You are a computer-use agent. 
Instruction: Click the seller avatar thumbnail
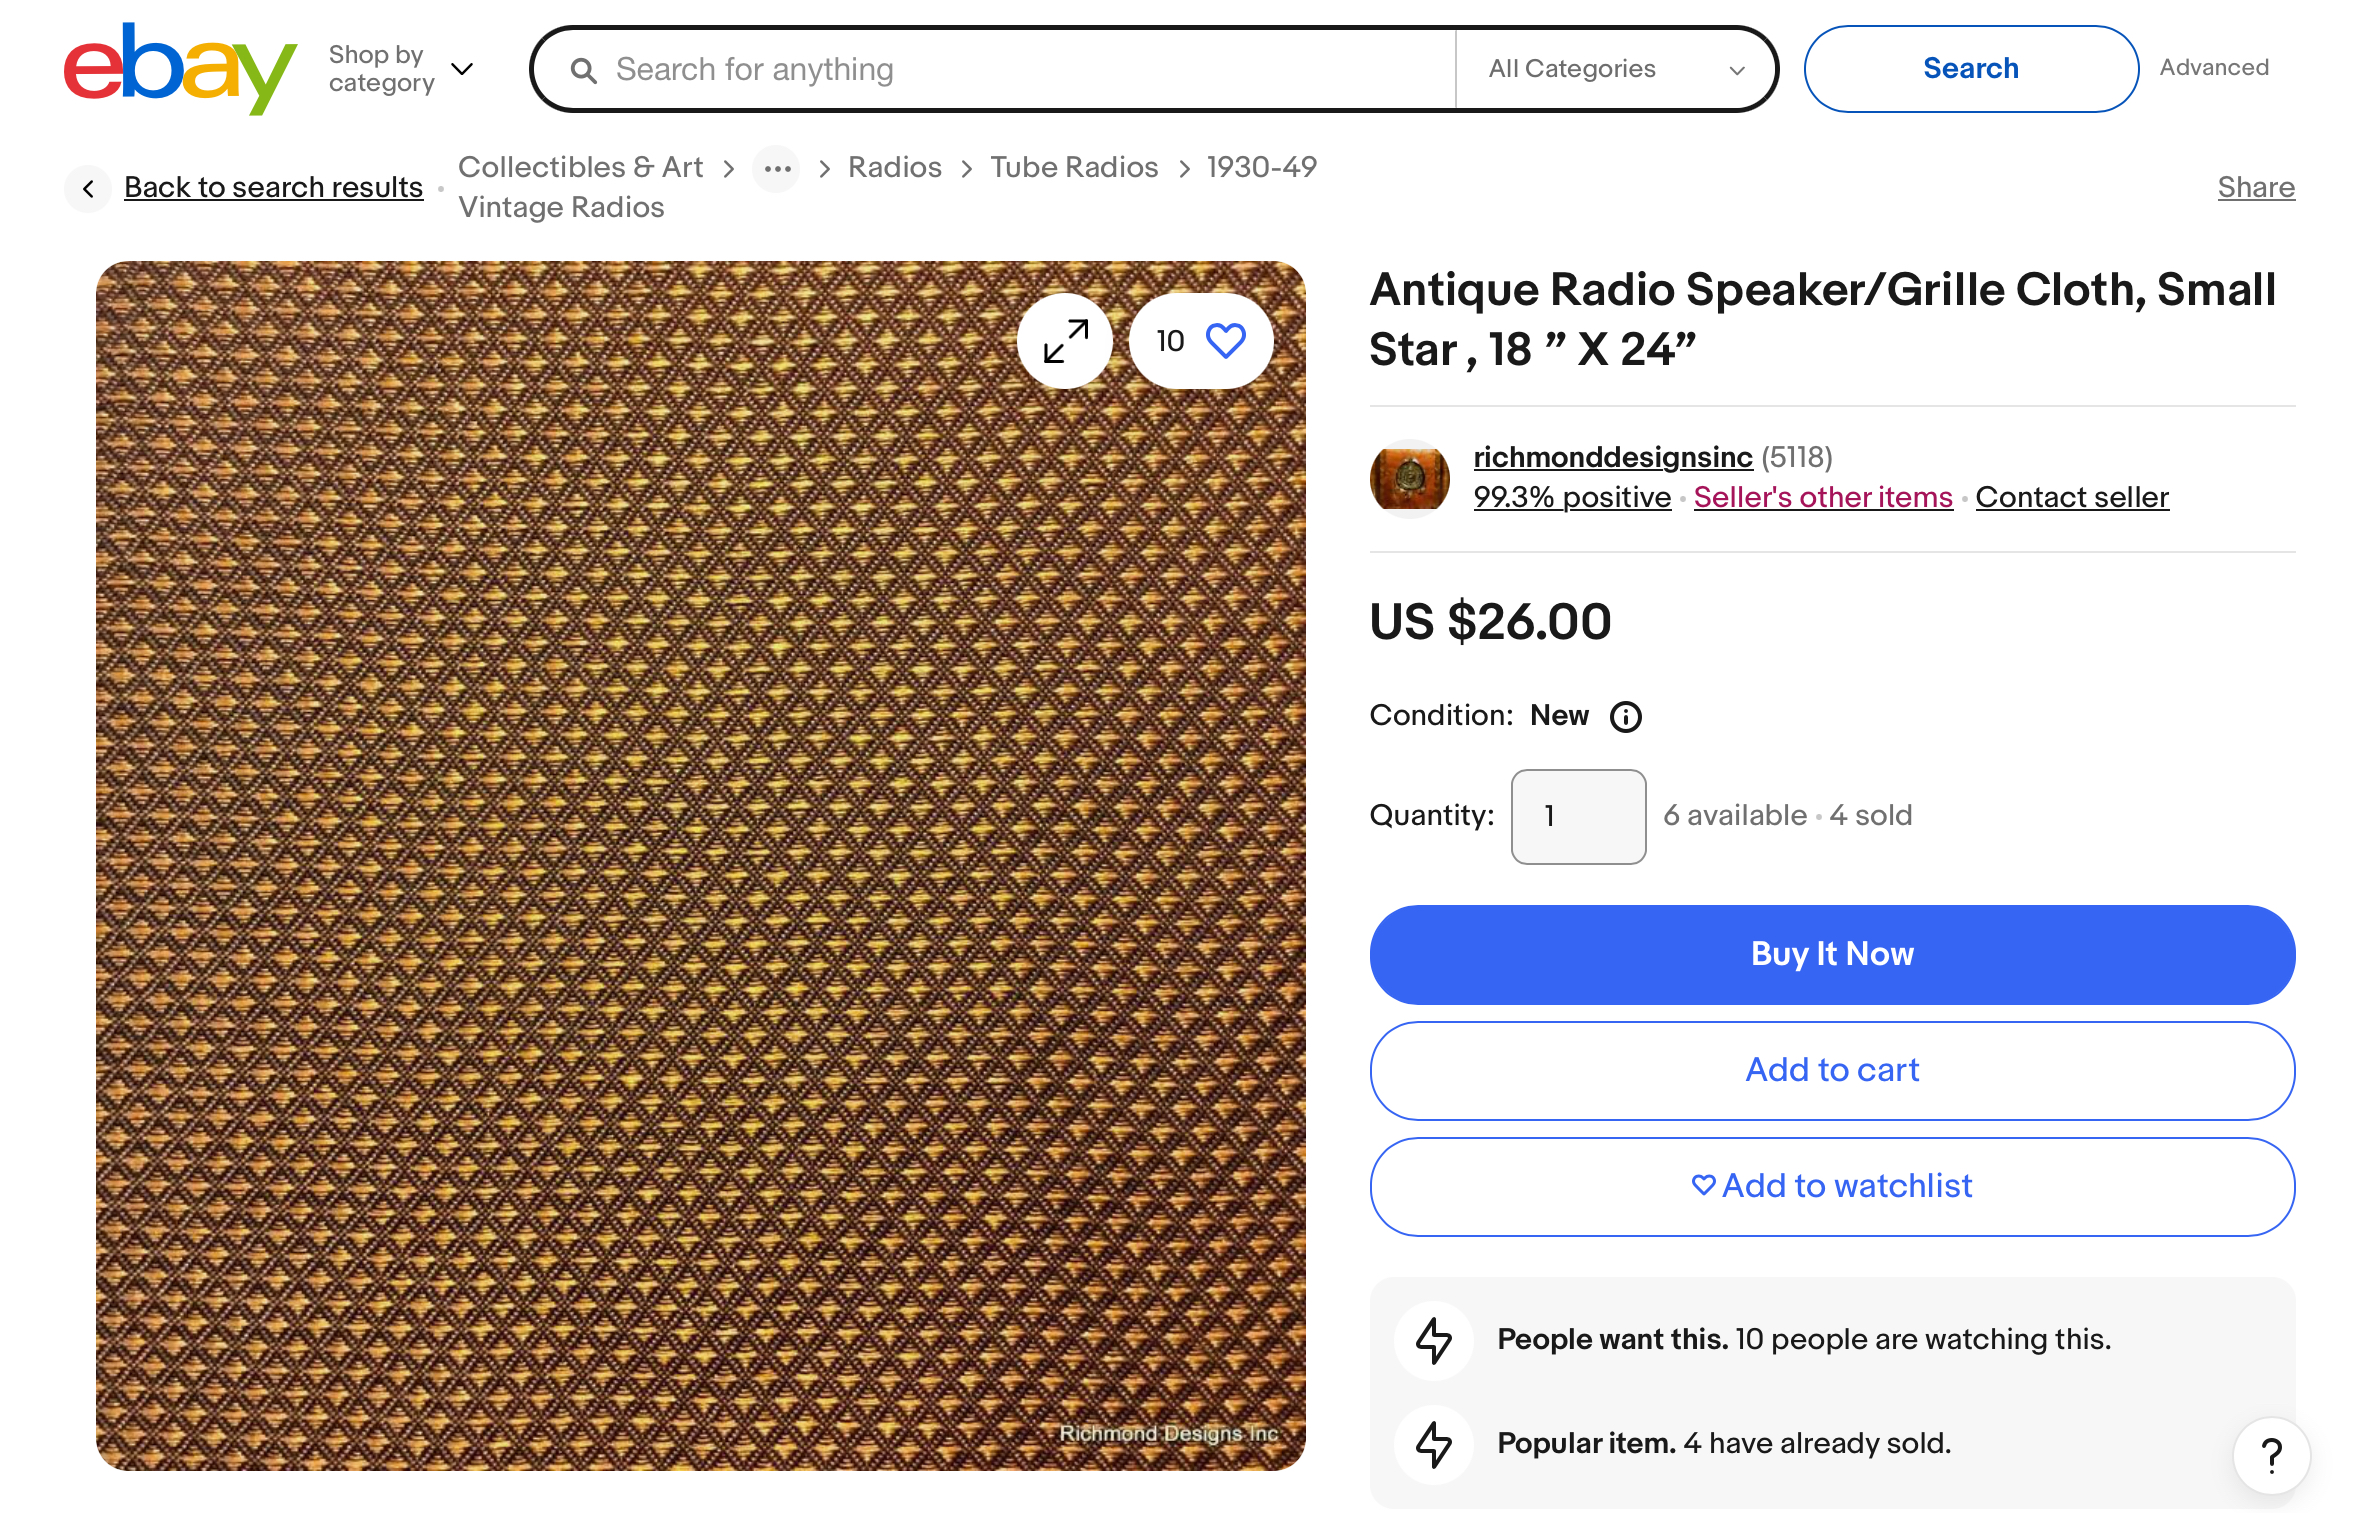pyautogui.click(x=1409, y=478)
